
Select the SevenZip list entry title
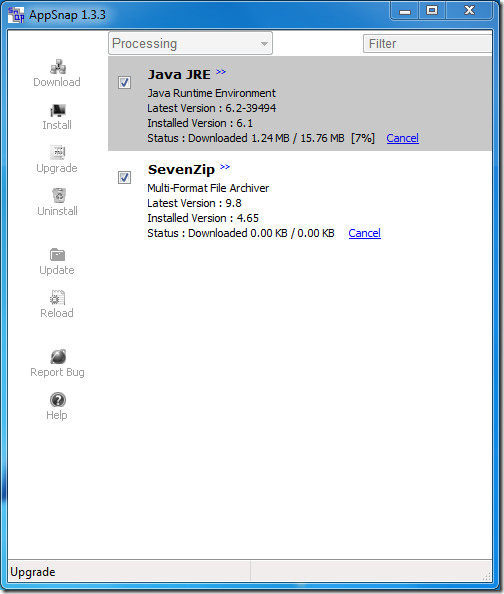[181, 169]
